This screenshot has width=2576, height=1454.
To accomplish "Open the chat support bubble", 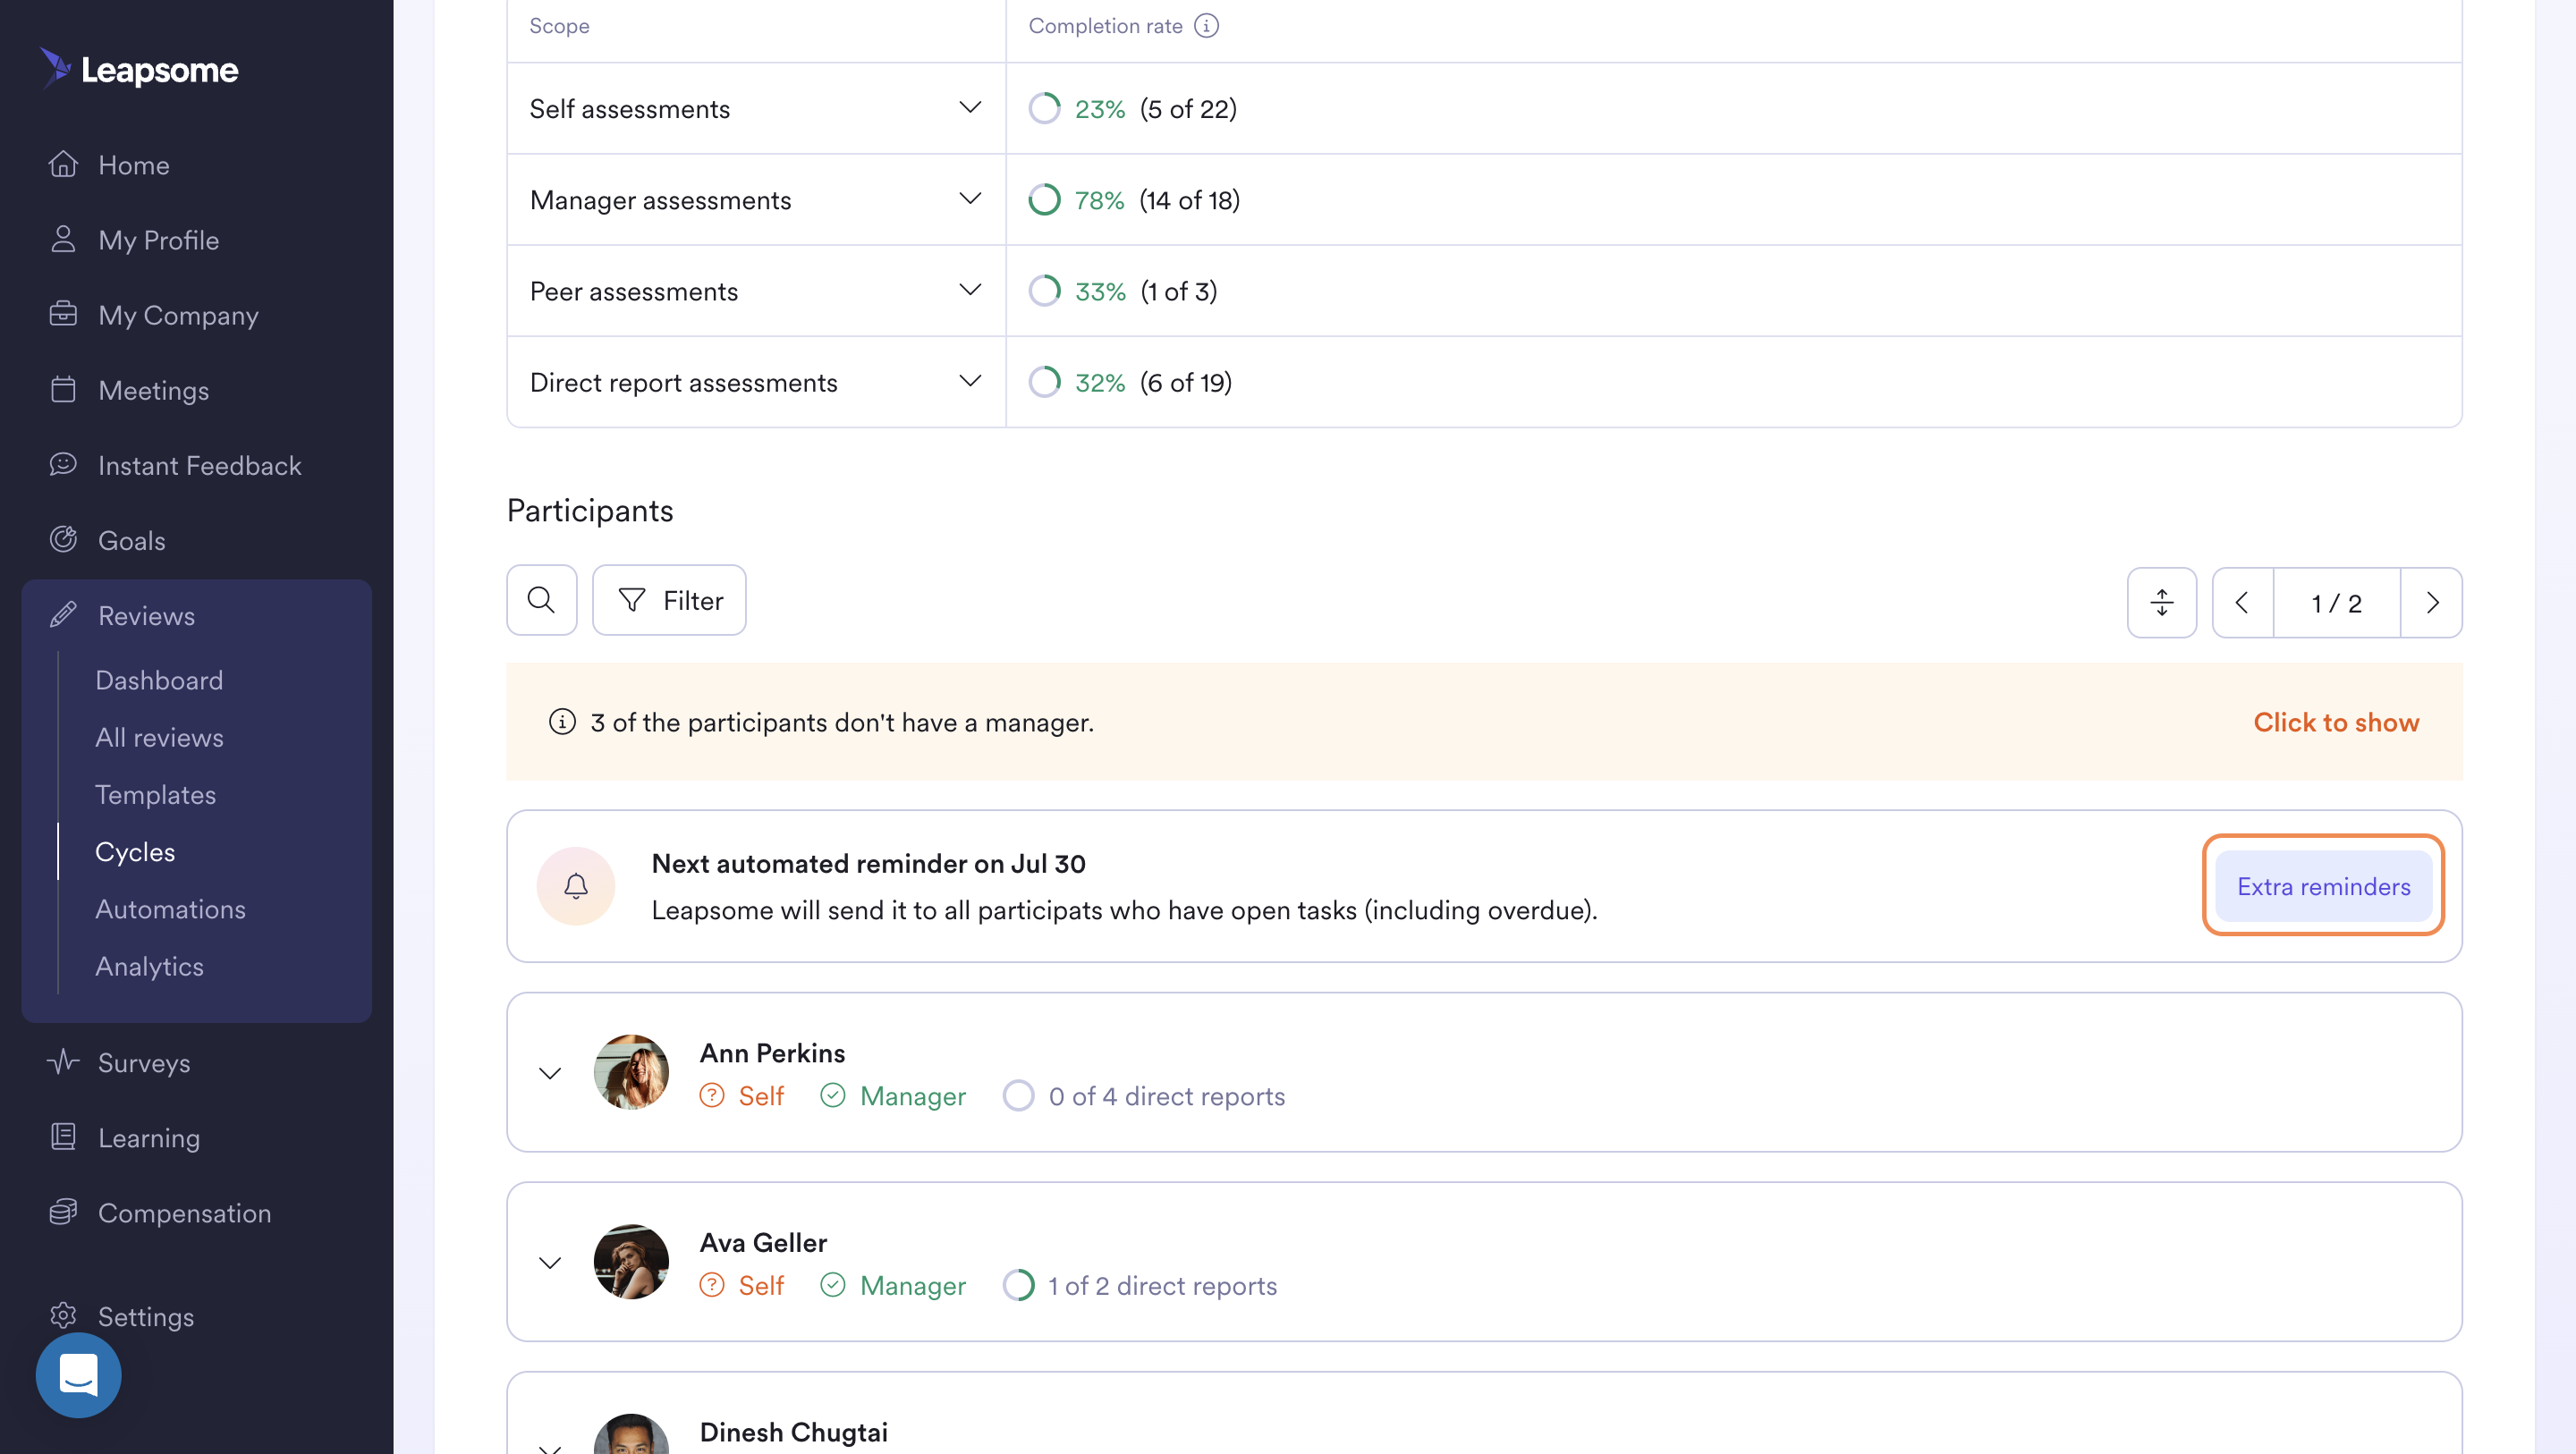I will (x=78, y=1375).
